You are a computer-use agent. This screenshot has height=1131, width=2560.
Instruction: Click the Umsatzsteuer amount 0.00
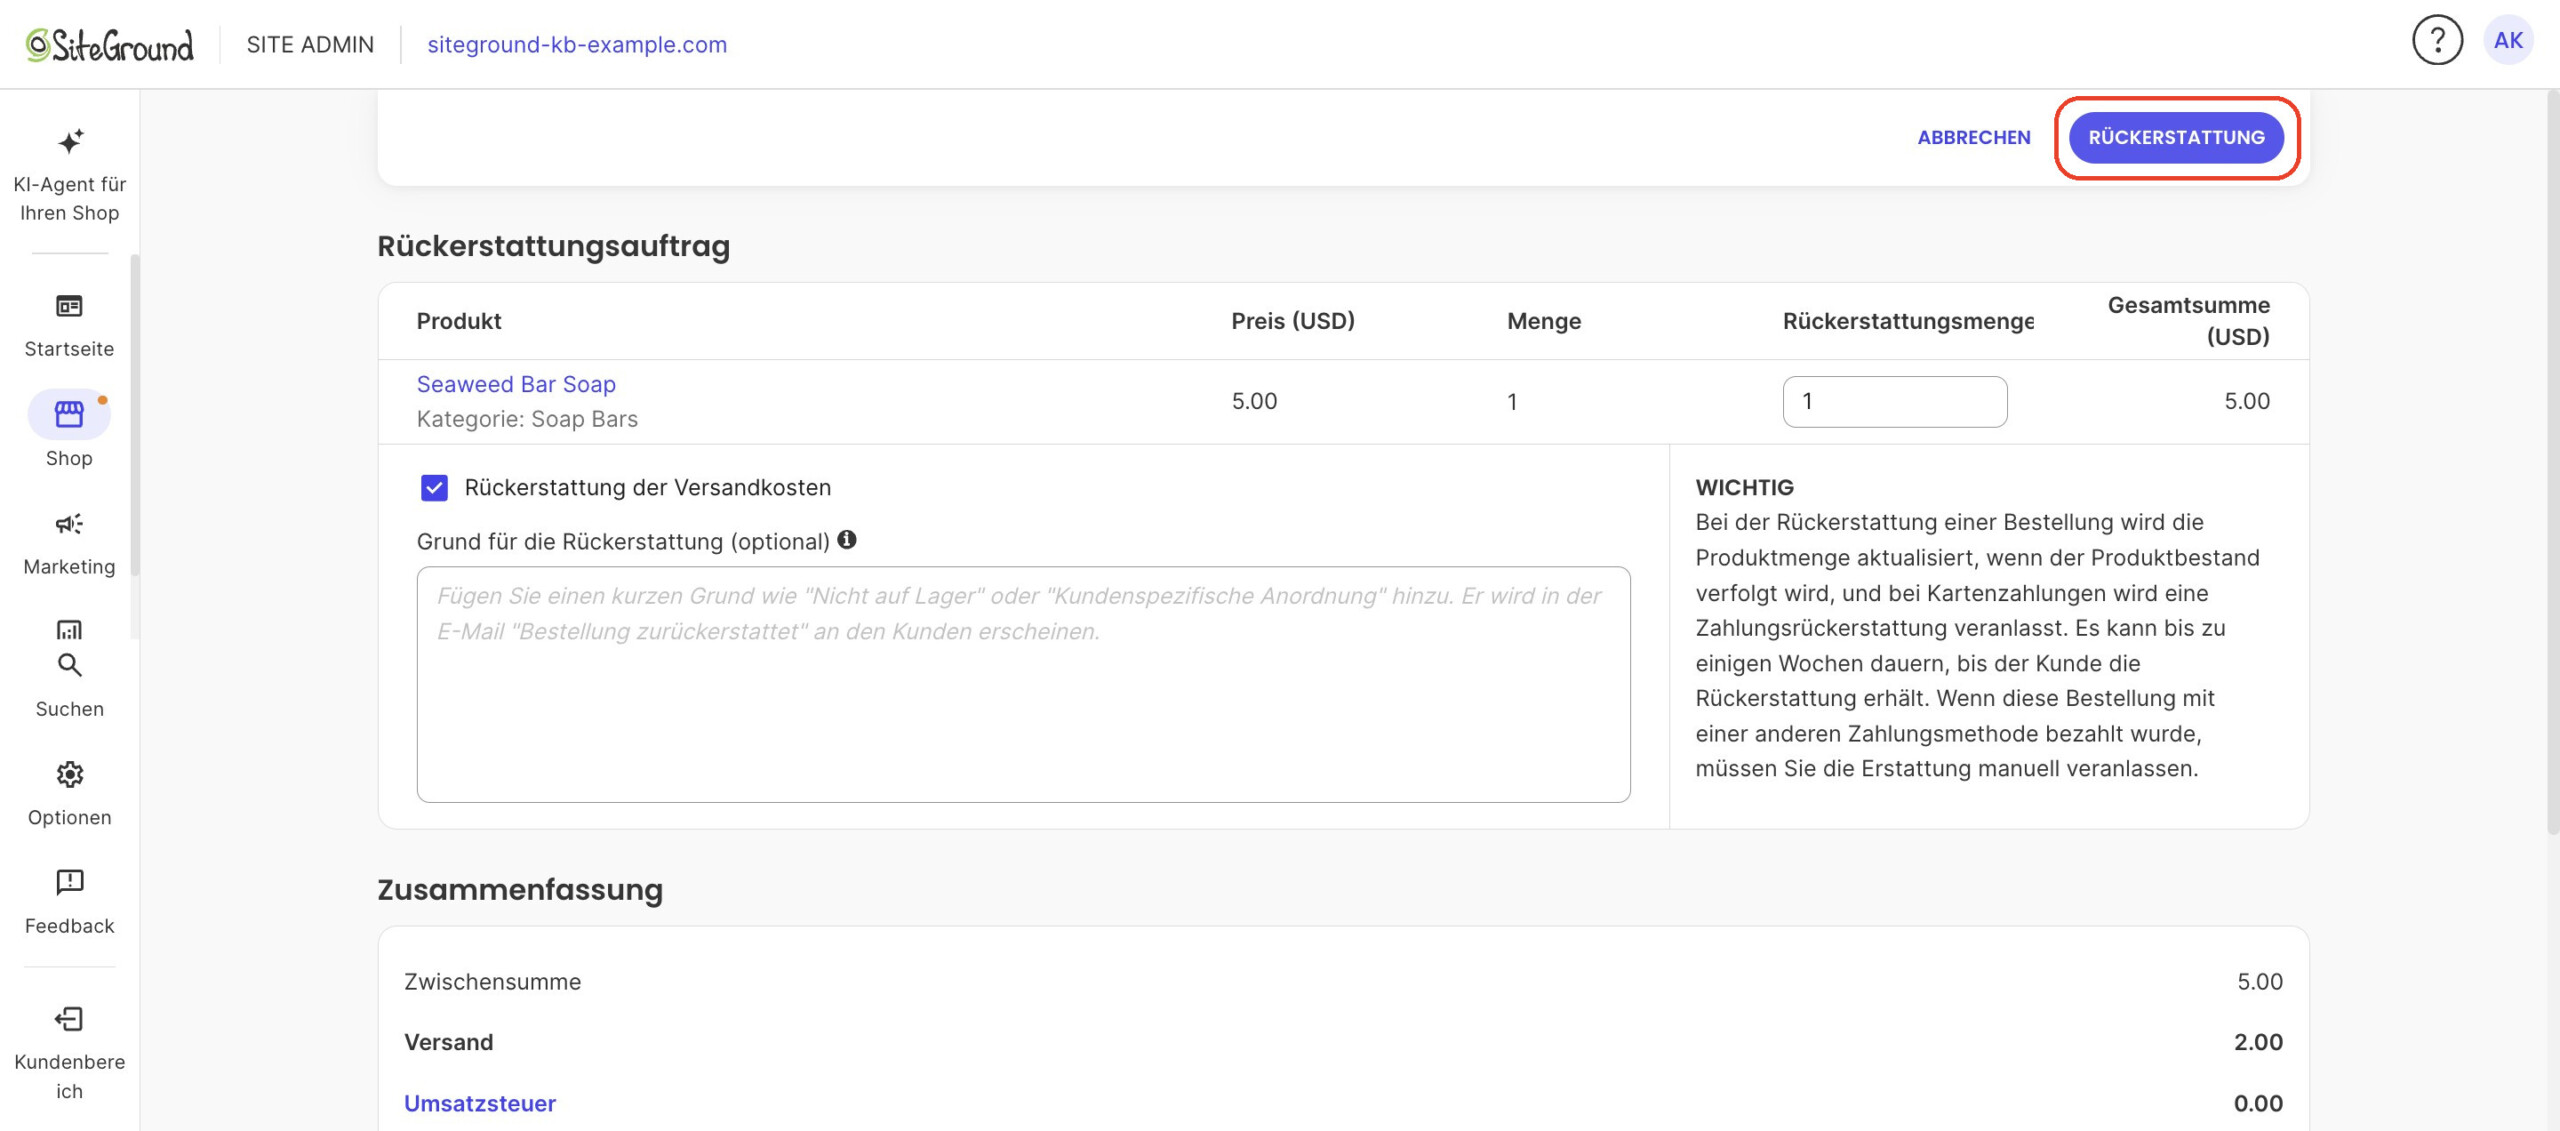pyautogui.click(x=2258, y=1103)
